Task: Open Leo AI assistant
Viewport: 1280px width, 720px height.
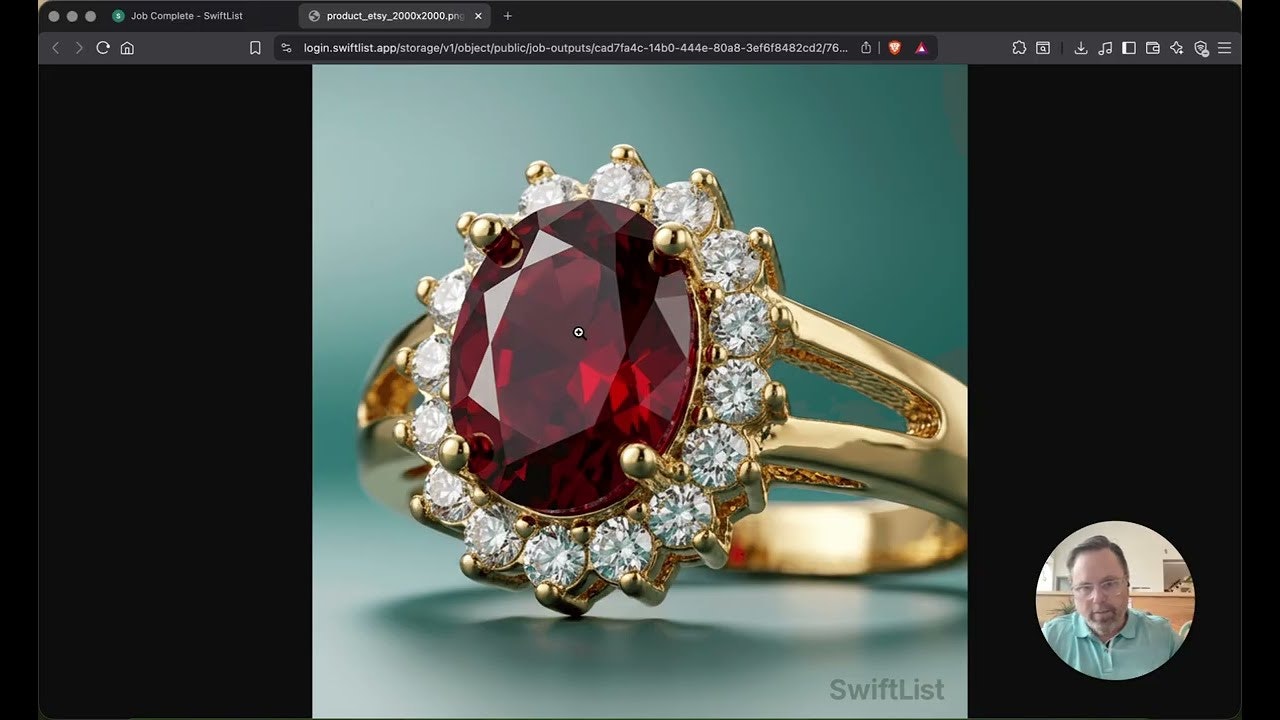Action: pyautogui.click(x=1176, y=47)
